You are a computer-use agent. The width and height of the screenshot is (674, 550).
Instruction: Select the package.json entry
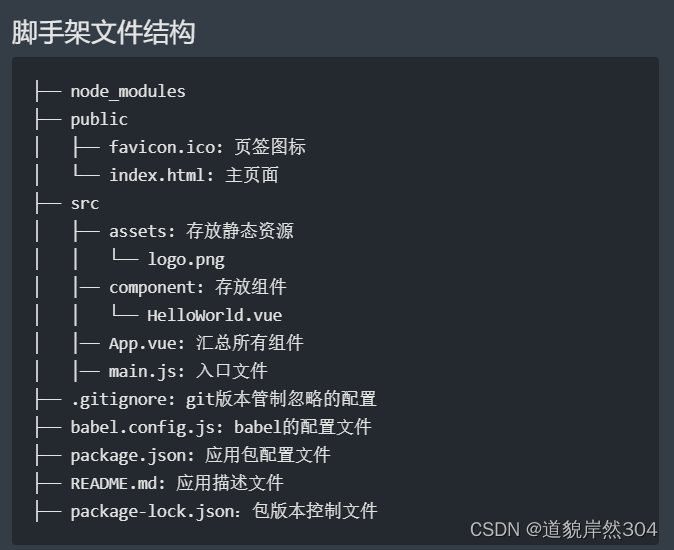click(128, 455)
